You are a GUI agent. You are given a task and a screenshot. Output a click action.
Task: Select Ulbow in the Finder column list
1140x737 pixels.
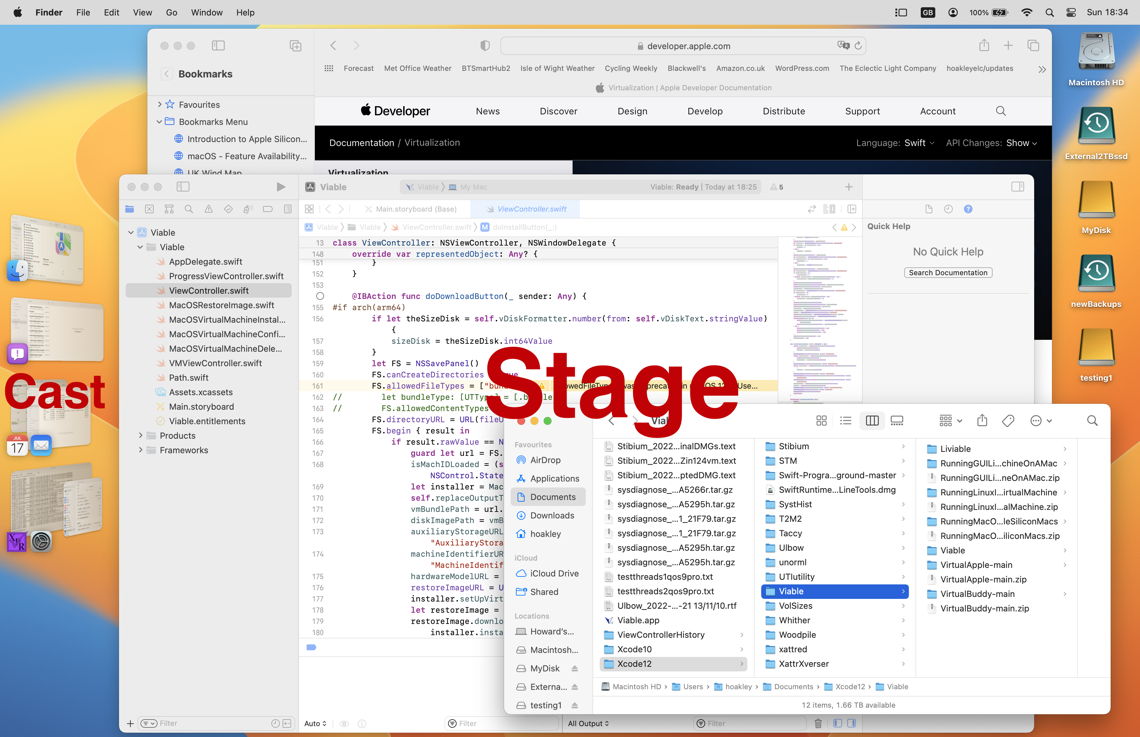(x=793, y=548)
